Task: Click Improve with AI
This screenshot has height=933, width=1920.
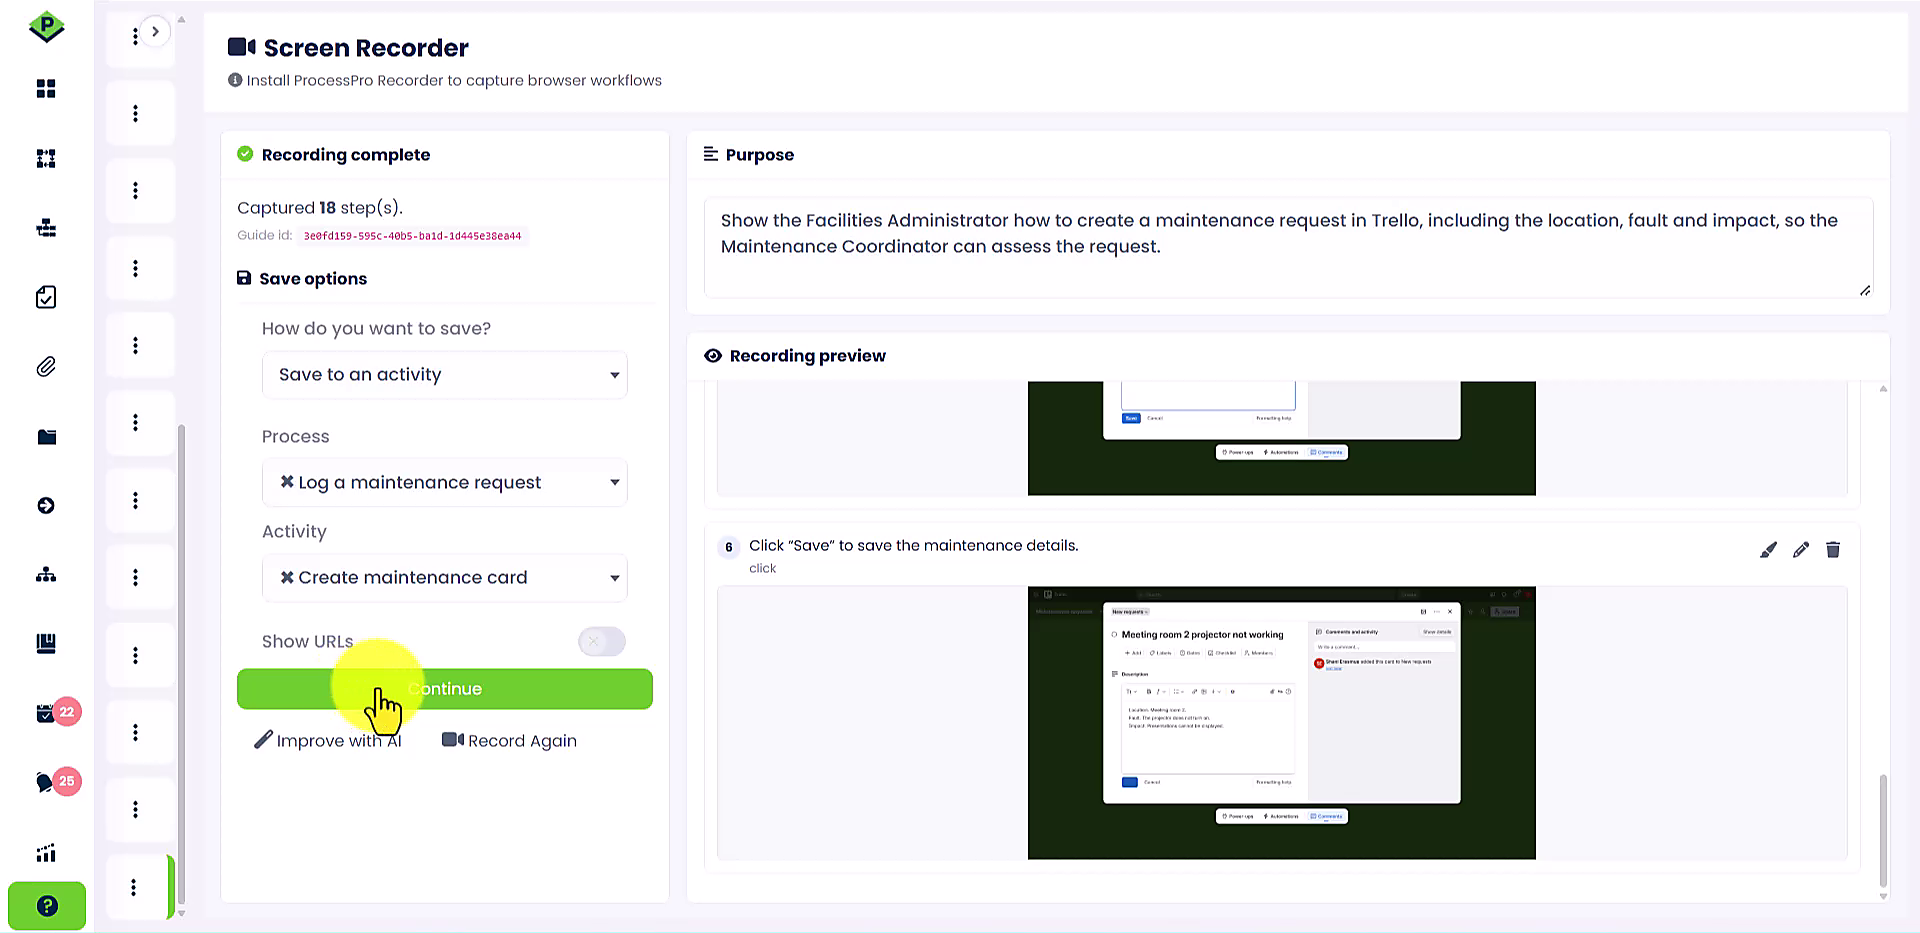Action: point(328,741)
